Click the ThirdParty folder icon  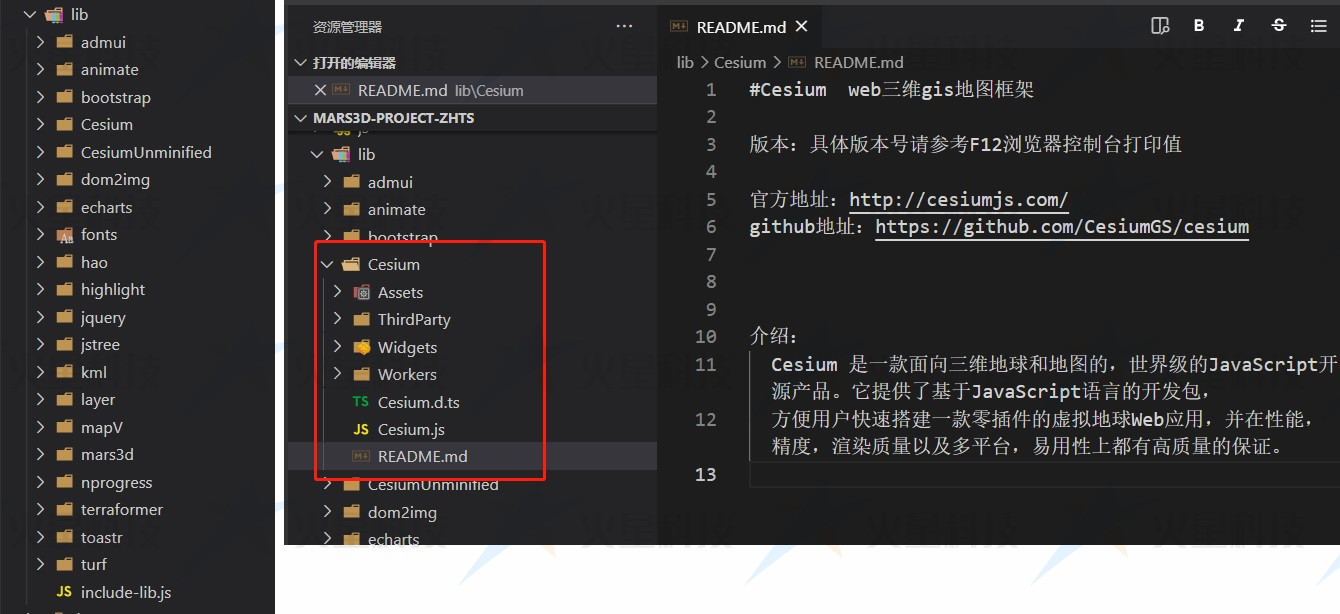(x=362, y=320)
